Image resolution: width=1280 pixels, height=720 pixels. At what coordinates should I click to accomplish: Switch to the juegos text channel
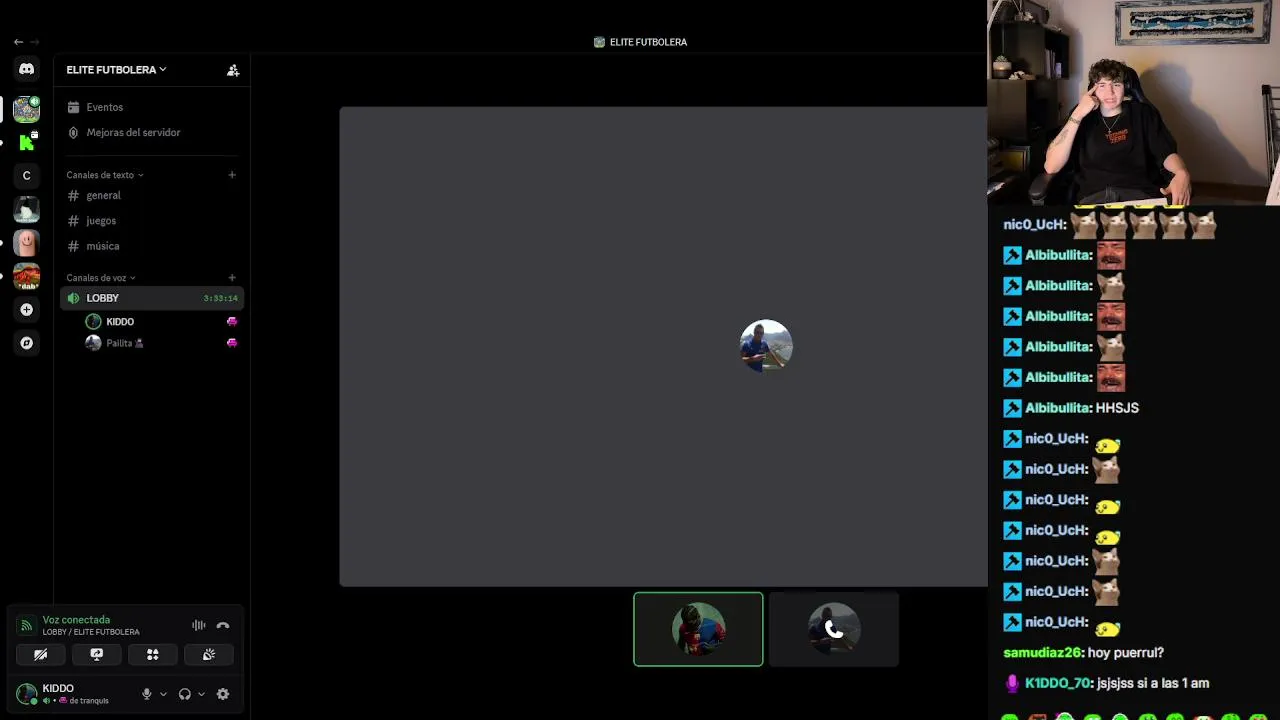pyautogui.click(x=151, y=221)
